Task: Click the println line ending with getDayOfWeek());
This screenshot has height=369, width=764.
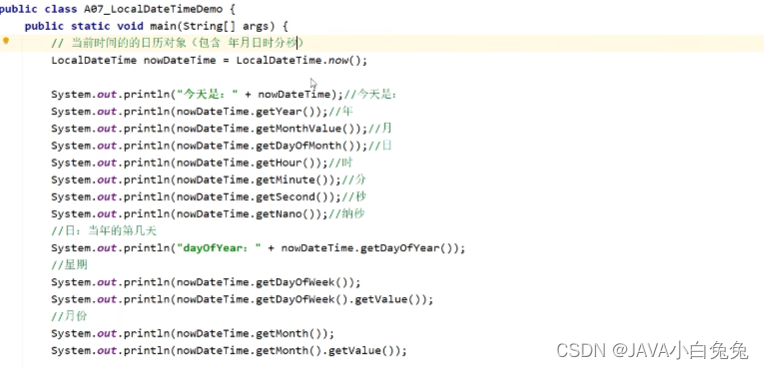Action: pyautogui.click(x=206, y=282)
